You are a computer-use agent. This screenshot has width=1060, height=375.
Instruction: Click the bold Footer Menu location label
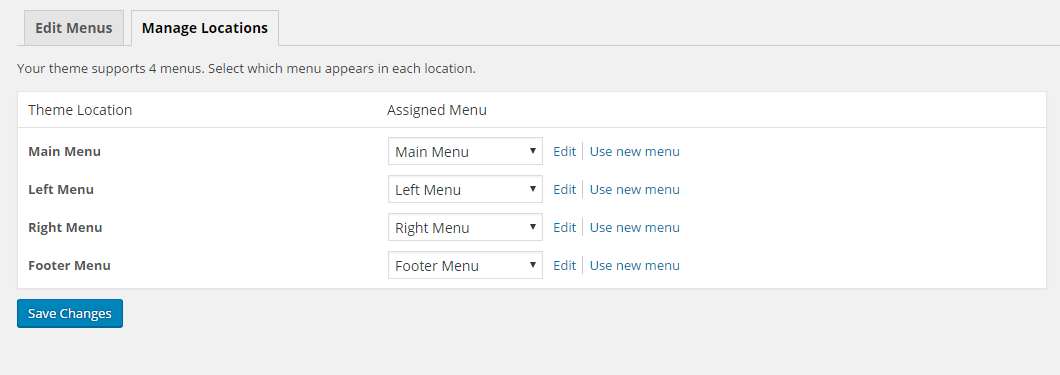click(69, 266)
